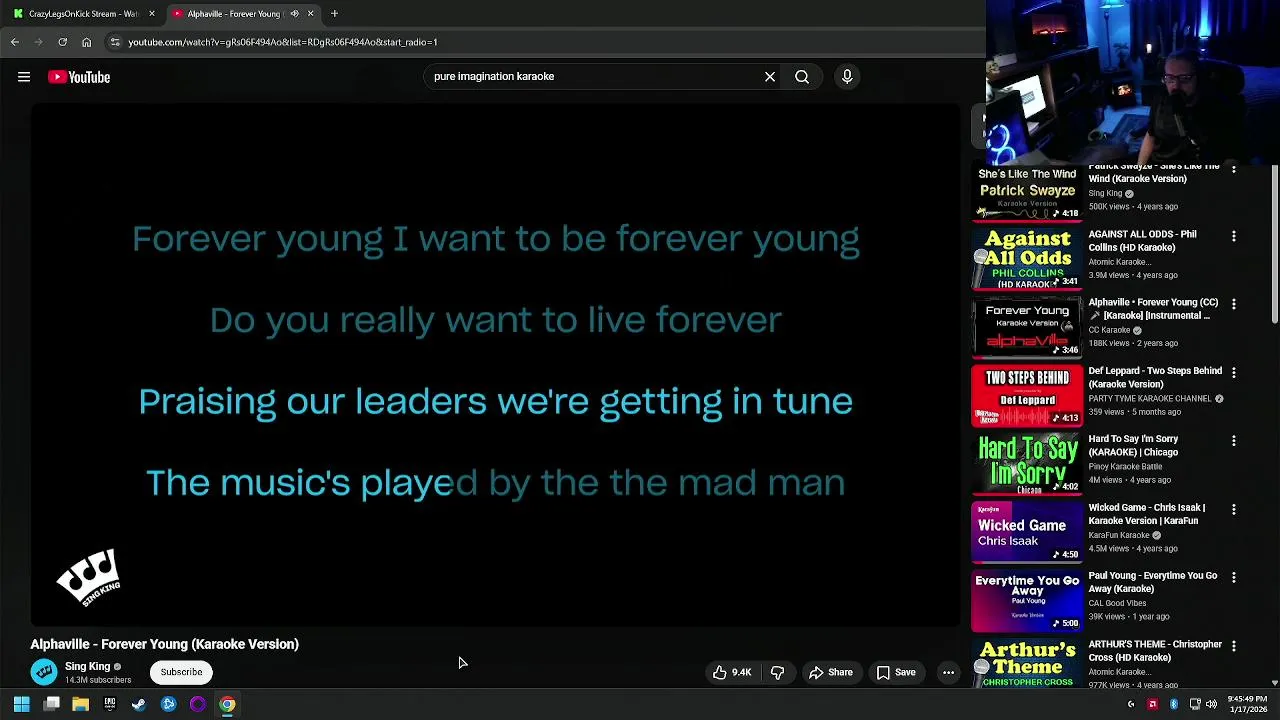Viewport: 1280px width, 720px height.
Task: Open options for Def Leppard Two Steps Behind
Action: pyautogui.click(x=1233, y=372)
